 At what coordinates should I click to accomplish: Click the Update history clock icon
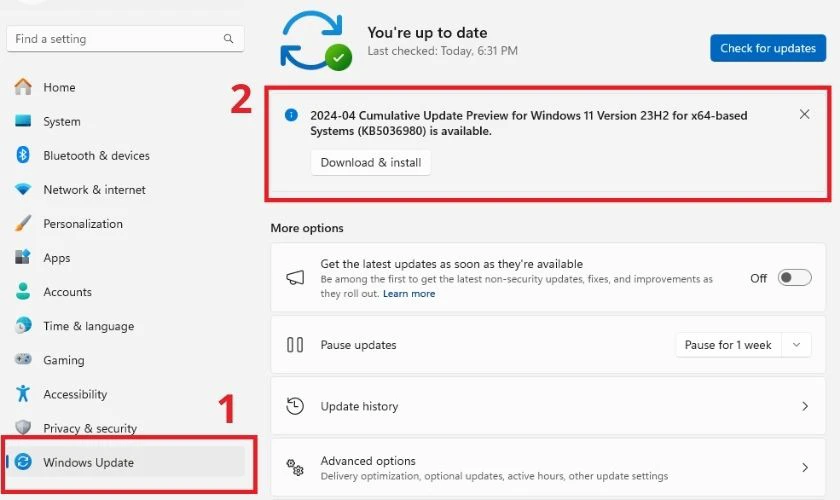[295, 406]
